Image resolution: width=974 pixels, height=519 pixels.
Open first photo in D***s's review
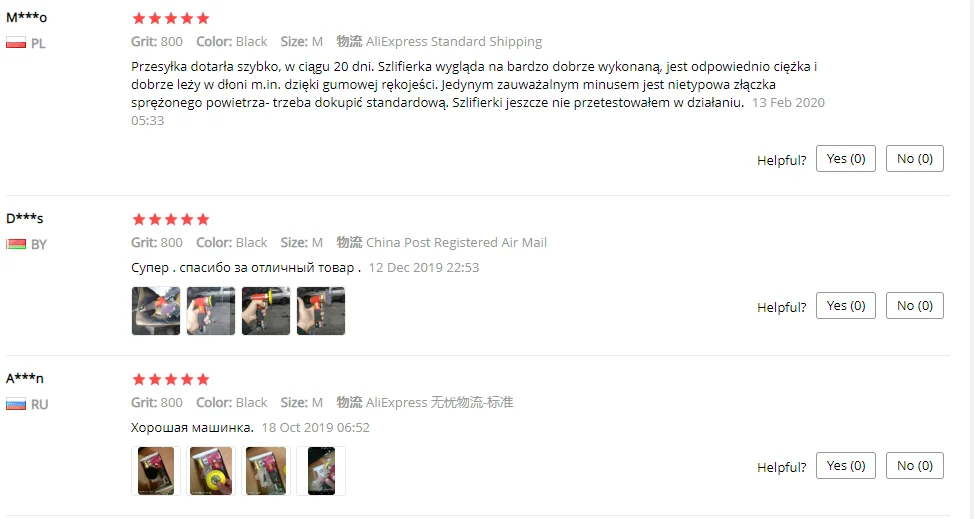156,311
